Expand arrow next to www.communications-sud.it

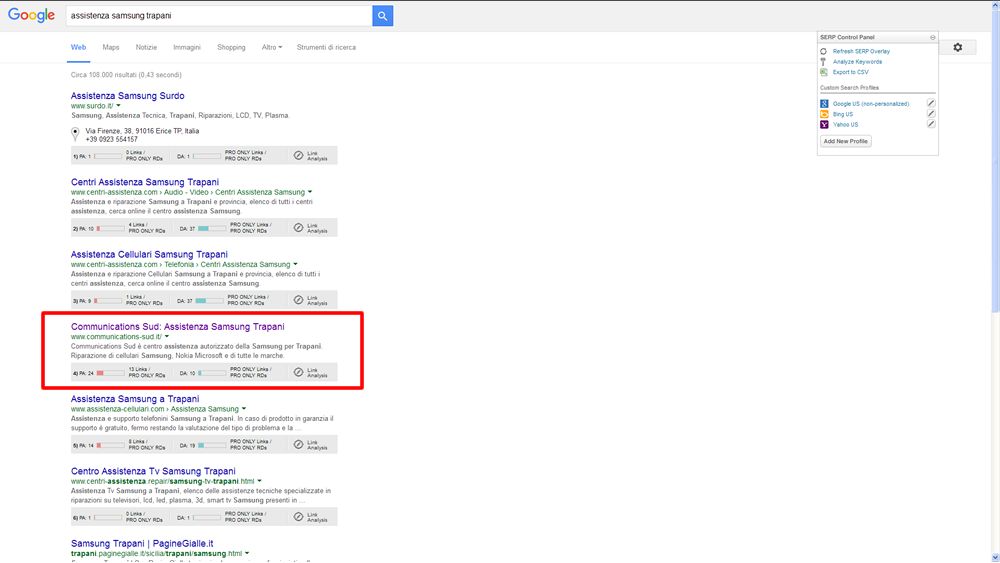[x=167, y=337]
